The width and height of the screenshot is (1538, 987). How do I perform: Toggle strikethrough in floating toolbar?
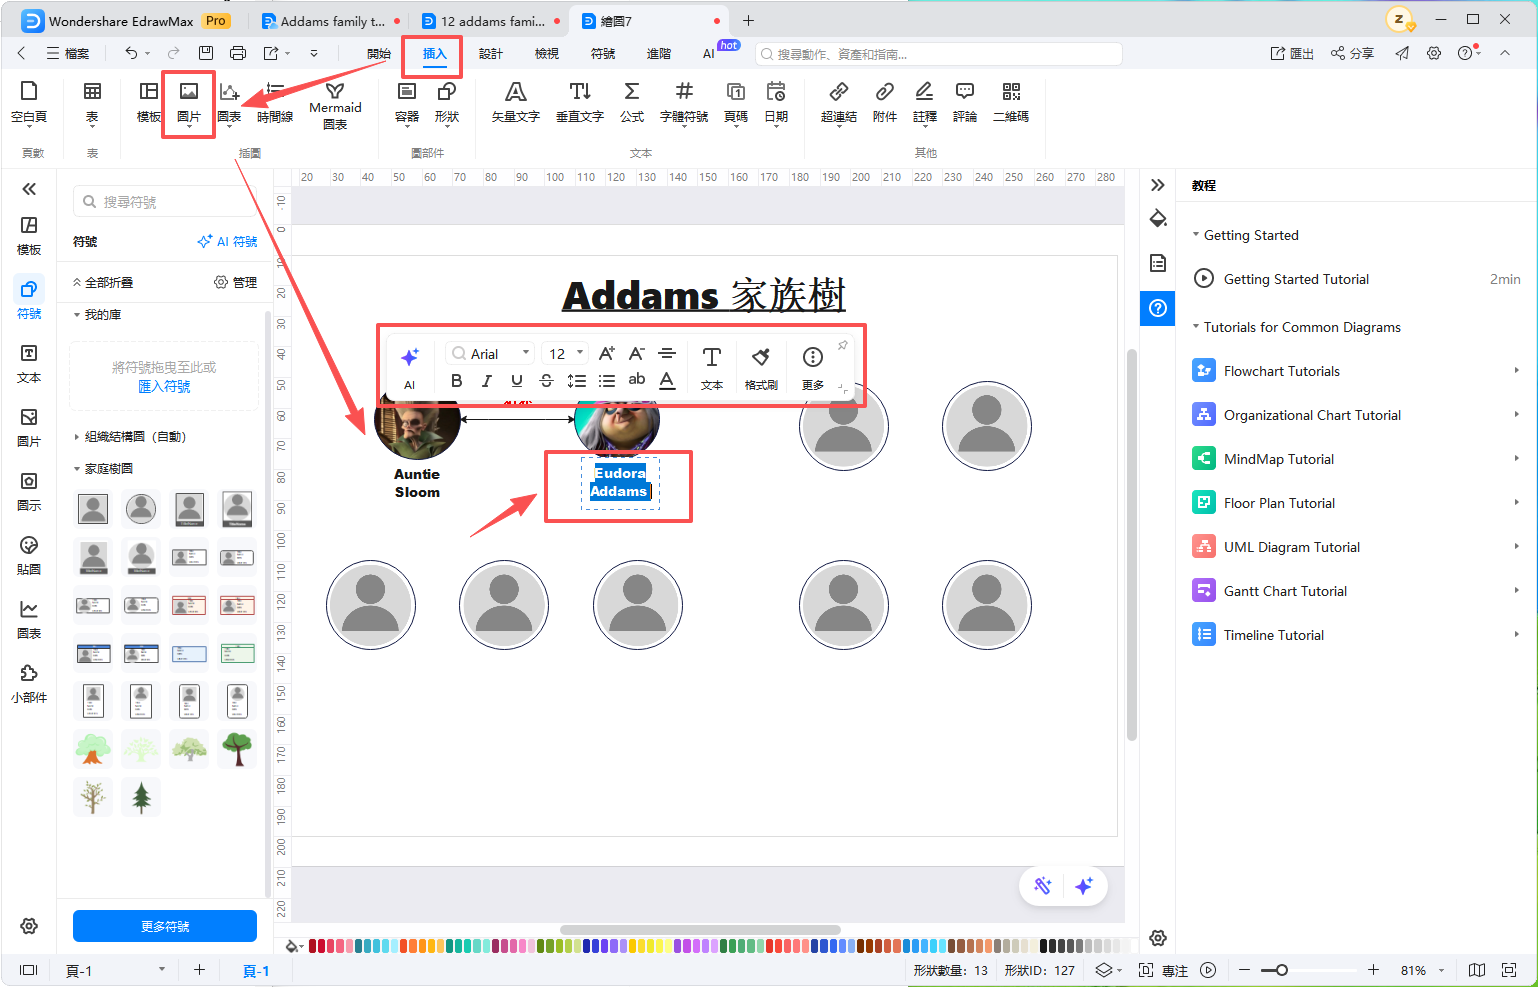pyautogui.click(x=546, y=380)
